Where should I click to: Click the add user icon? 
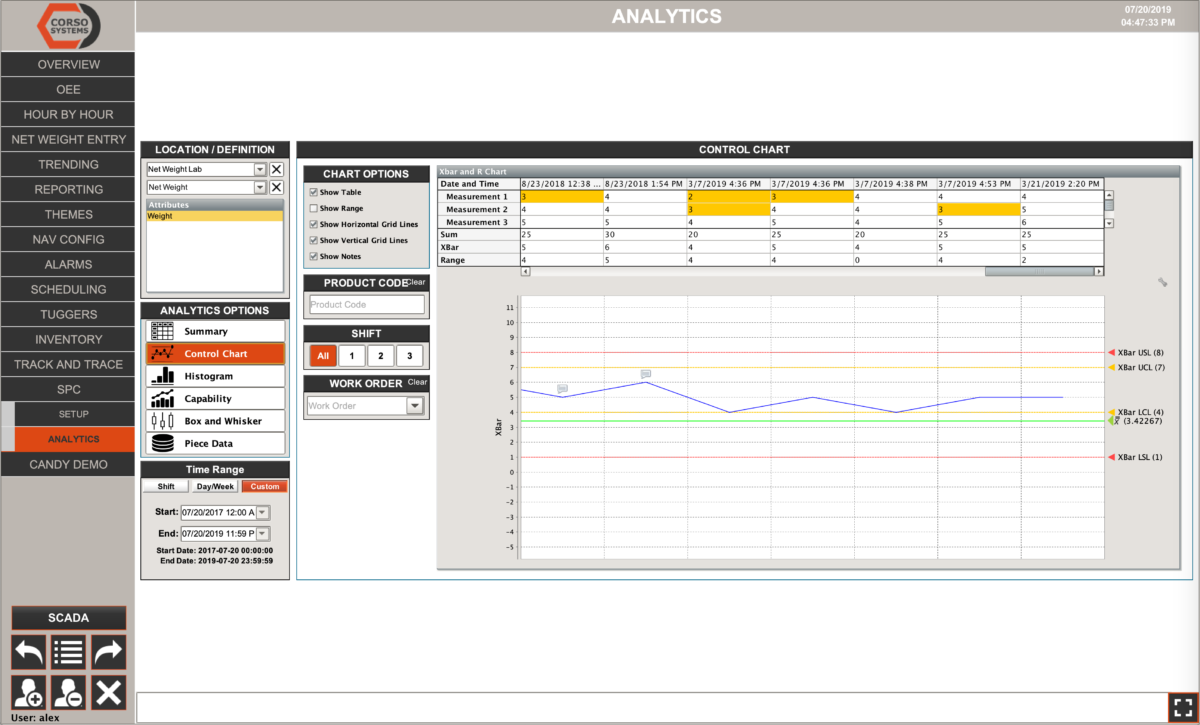[x=28, y=691]
